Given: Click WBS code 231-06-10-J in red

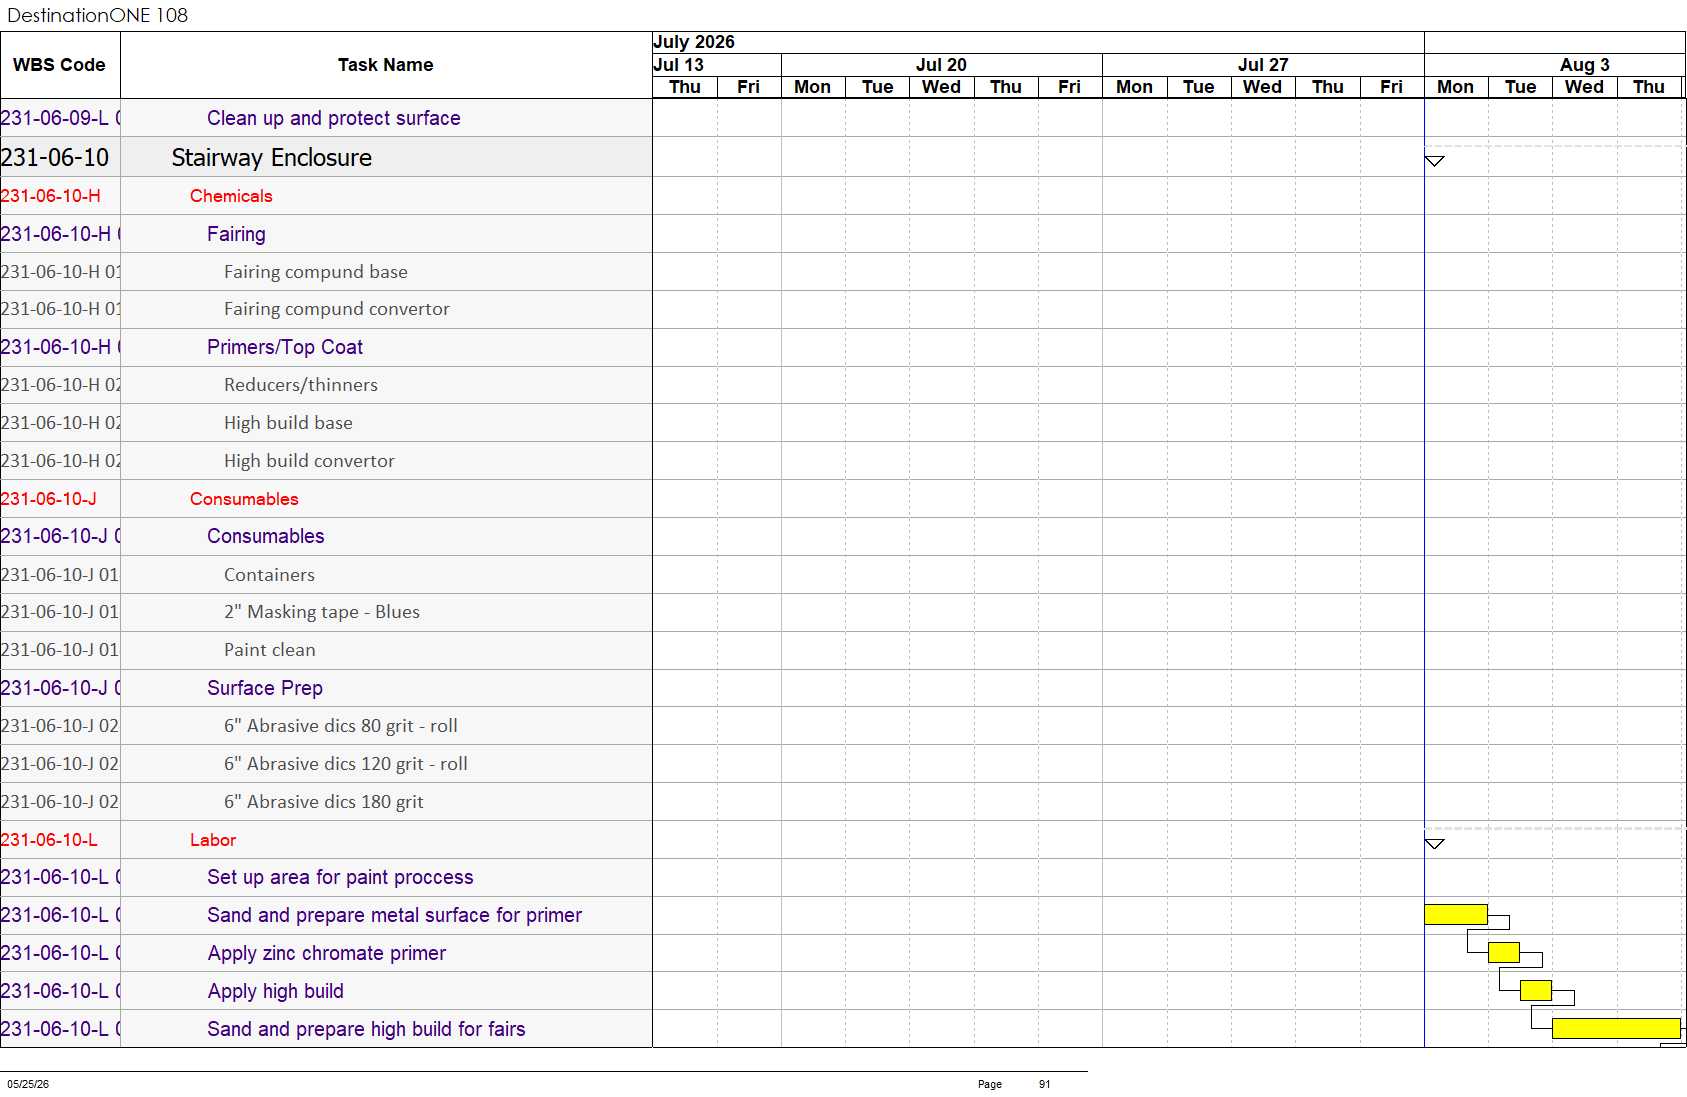Looking at the screenshot, I should pos(49,499).
